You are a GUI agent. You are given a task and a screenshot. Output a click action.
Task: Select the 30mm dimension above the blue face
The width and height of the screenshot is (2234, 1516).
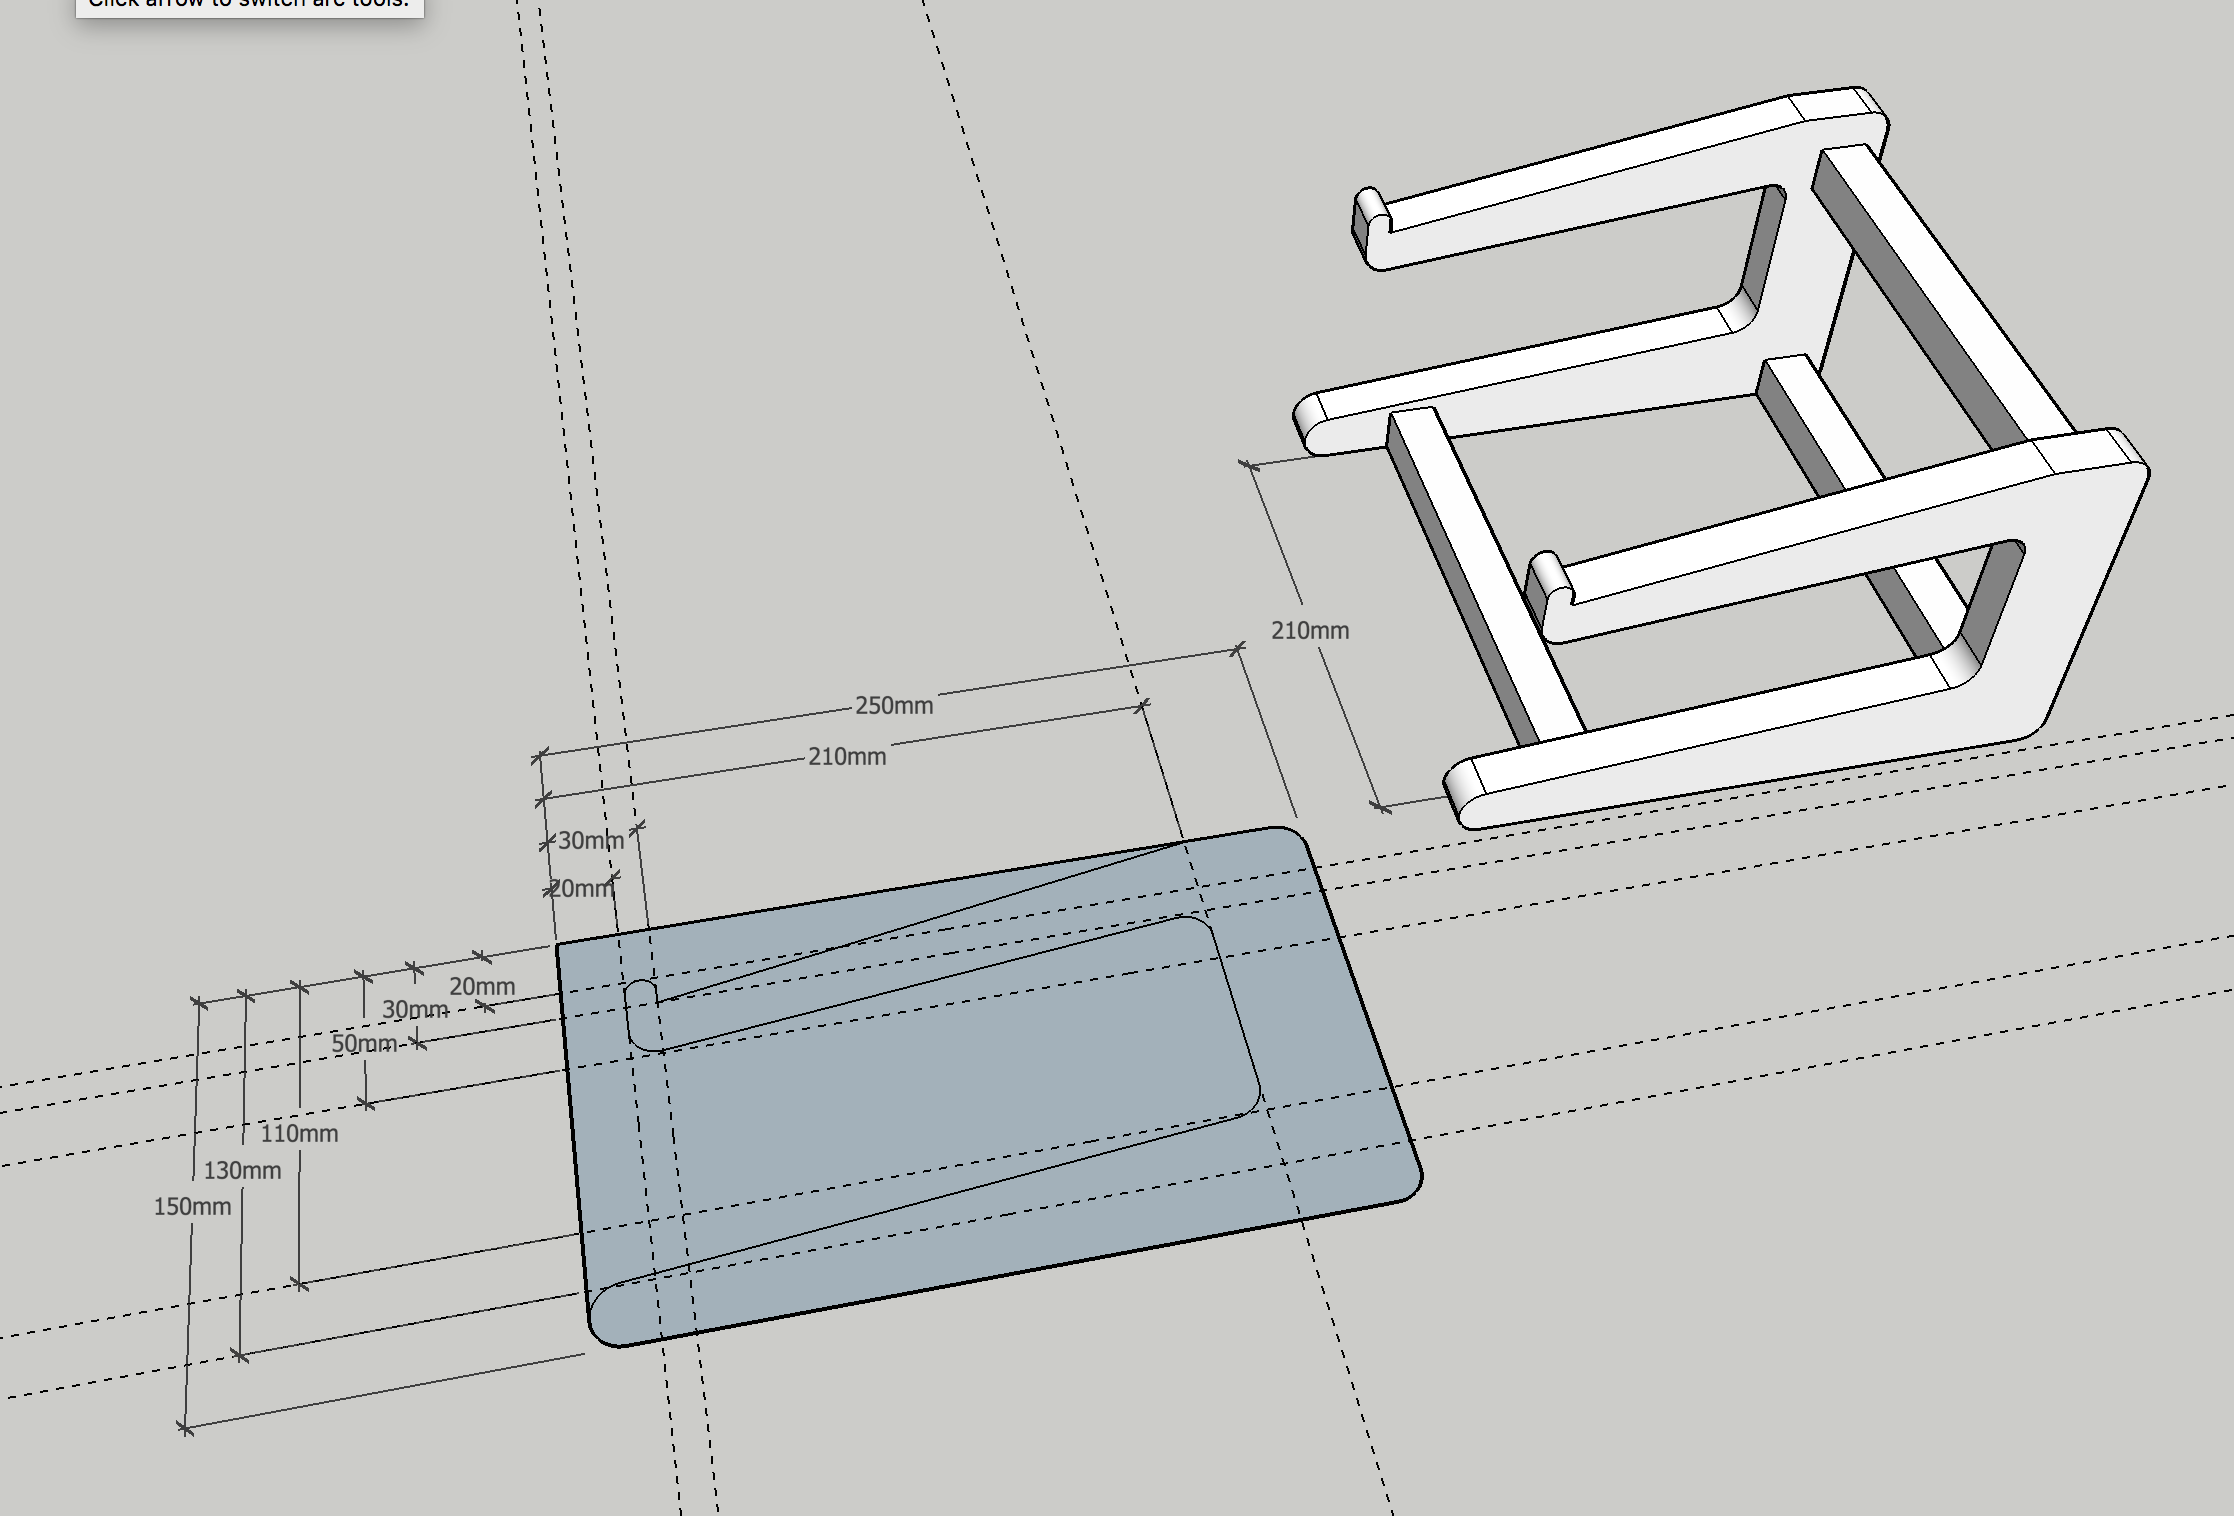(x=591, y=841)
